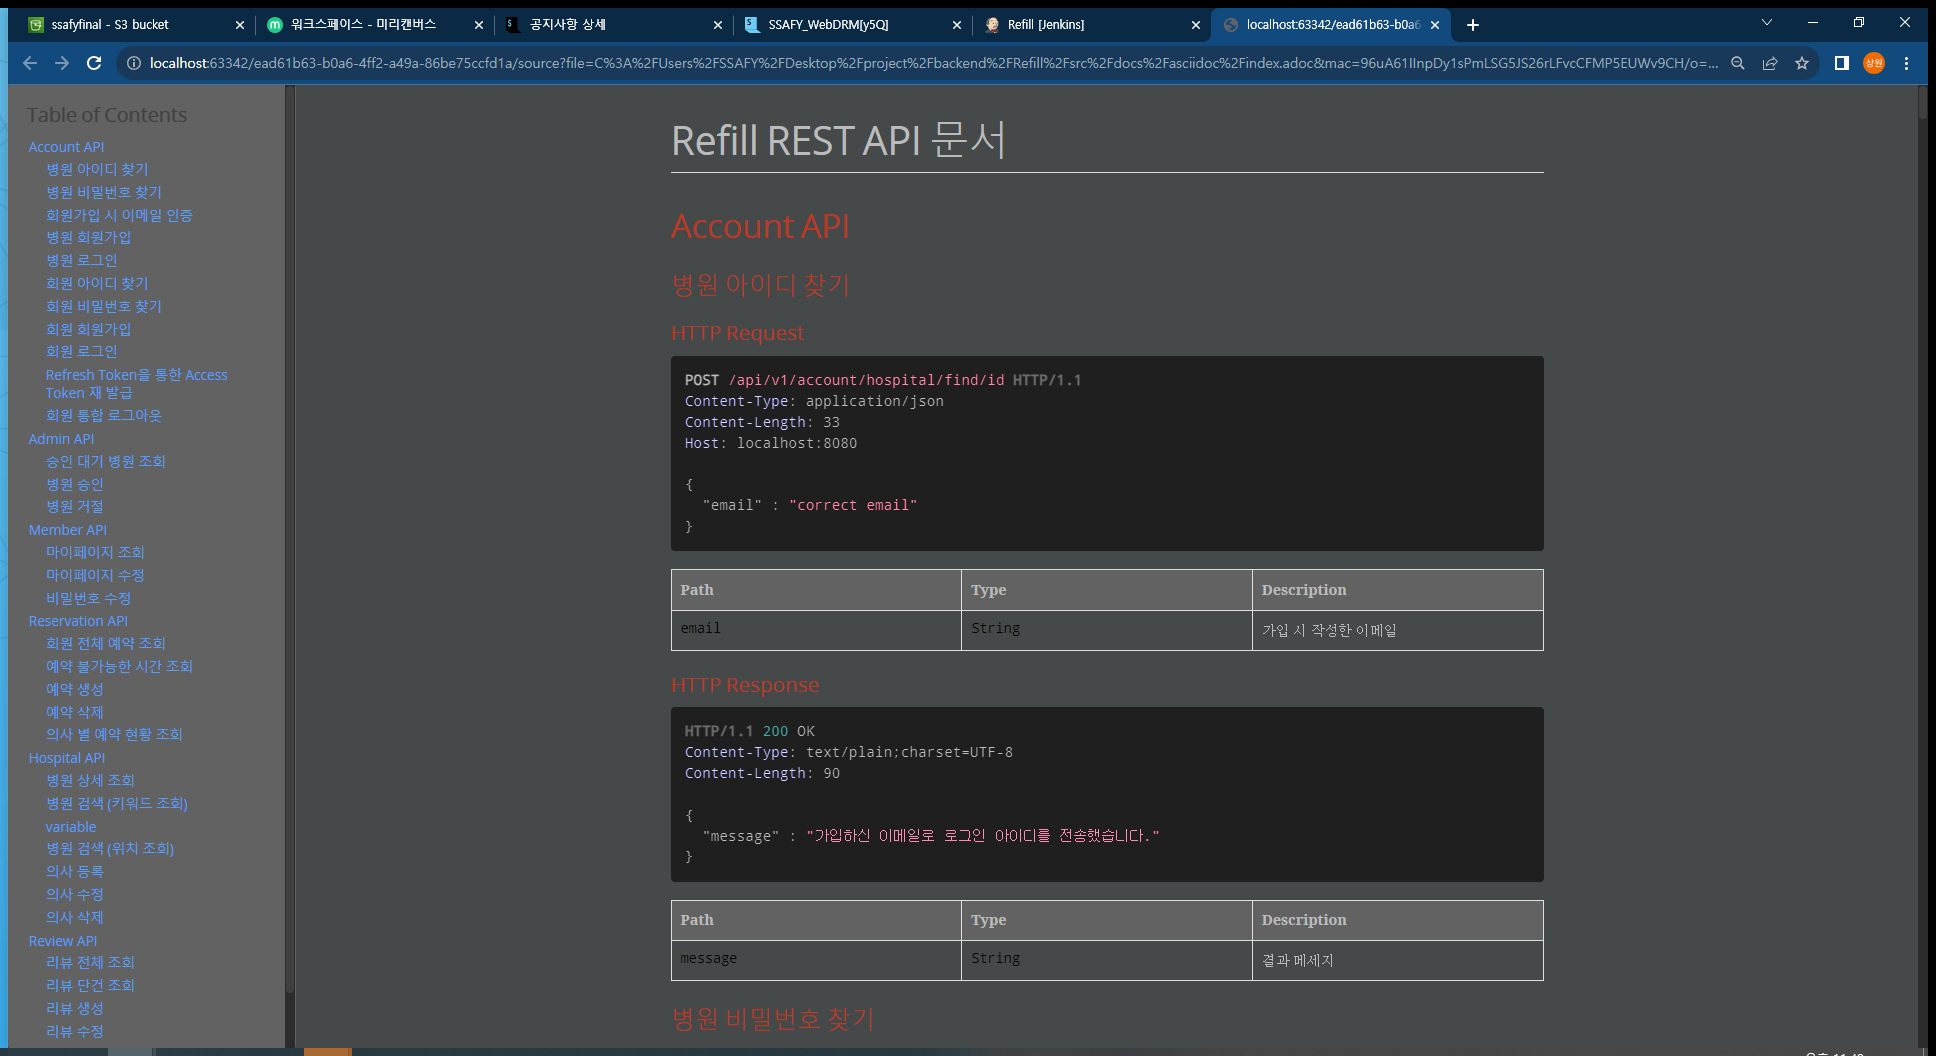Close the 워크스페이스 - 미리캔버스 tab
Screen dimensions: 1936x1056
point(478,25)
